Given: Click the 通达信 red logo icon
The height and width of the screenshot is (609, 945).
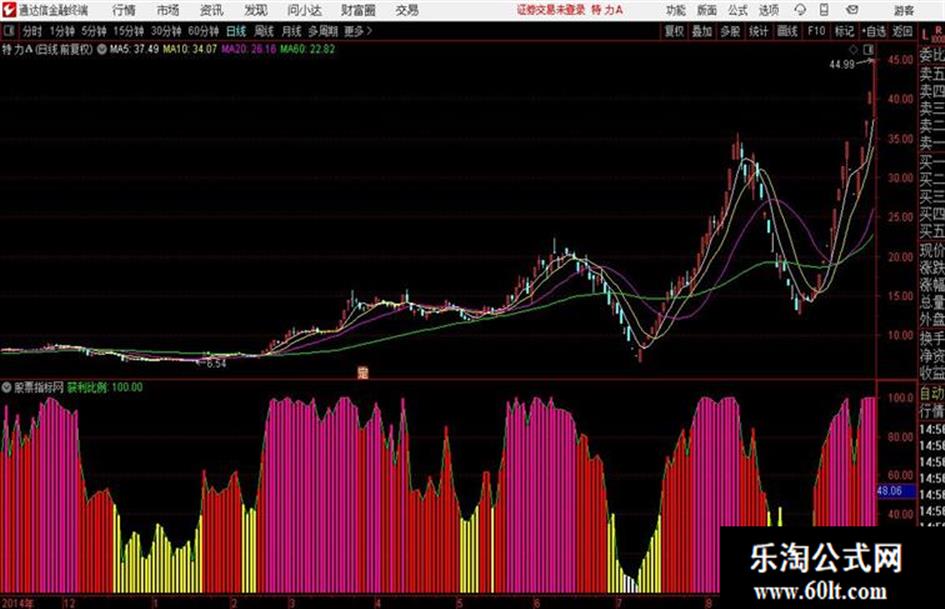Looking at the screenshot, I should pos(9,10).
